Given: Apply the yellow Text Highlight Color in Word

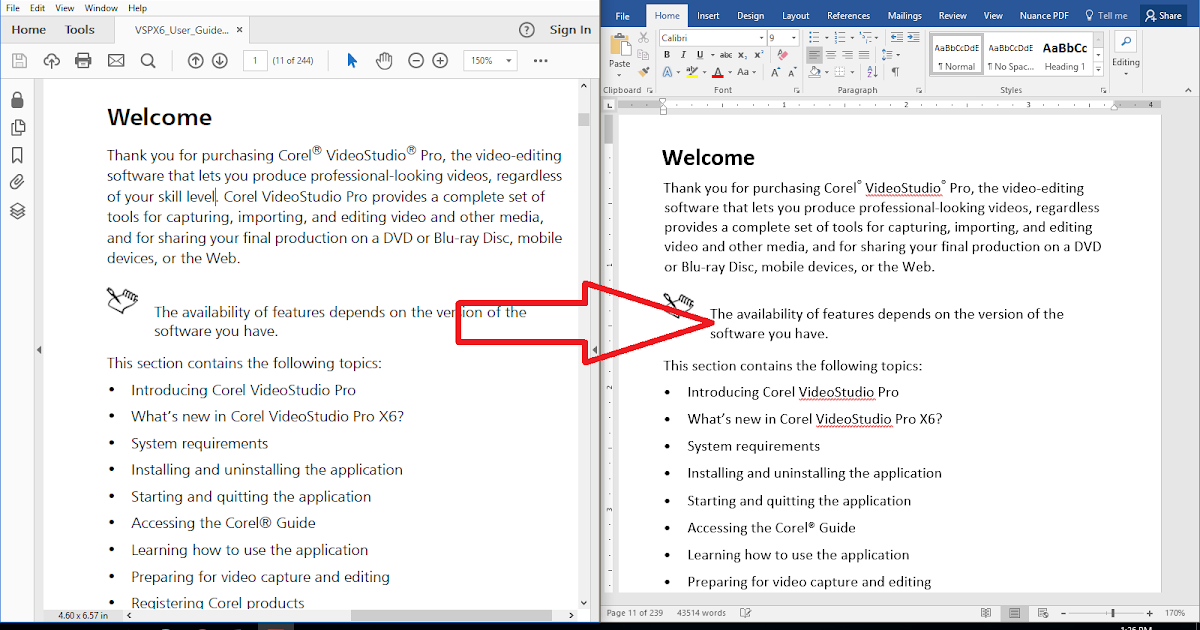Looking at the screenshot, I should [x=692, y=72].
